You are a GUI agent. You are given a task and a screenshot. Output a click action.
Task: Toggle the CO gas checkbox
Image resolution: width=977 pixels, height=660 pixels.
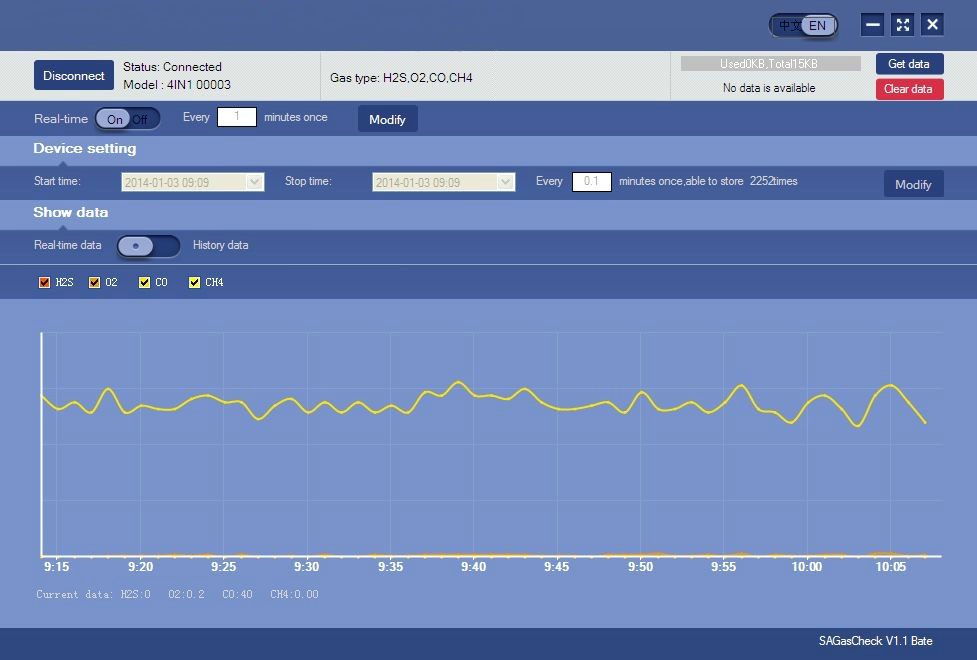[145, 283]
